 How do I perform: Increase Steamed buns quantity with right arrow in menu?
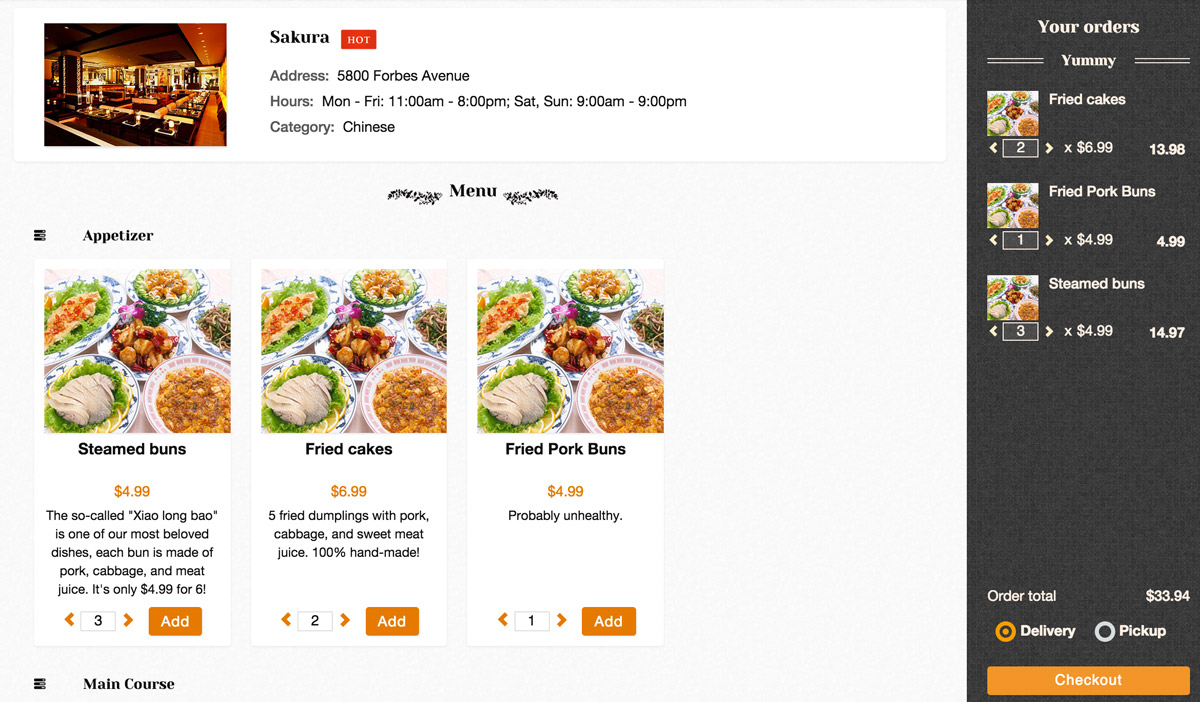coord(128,620)
